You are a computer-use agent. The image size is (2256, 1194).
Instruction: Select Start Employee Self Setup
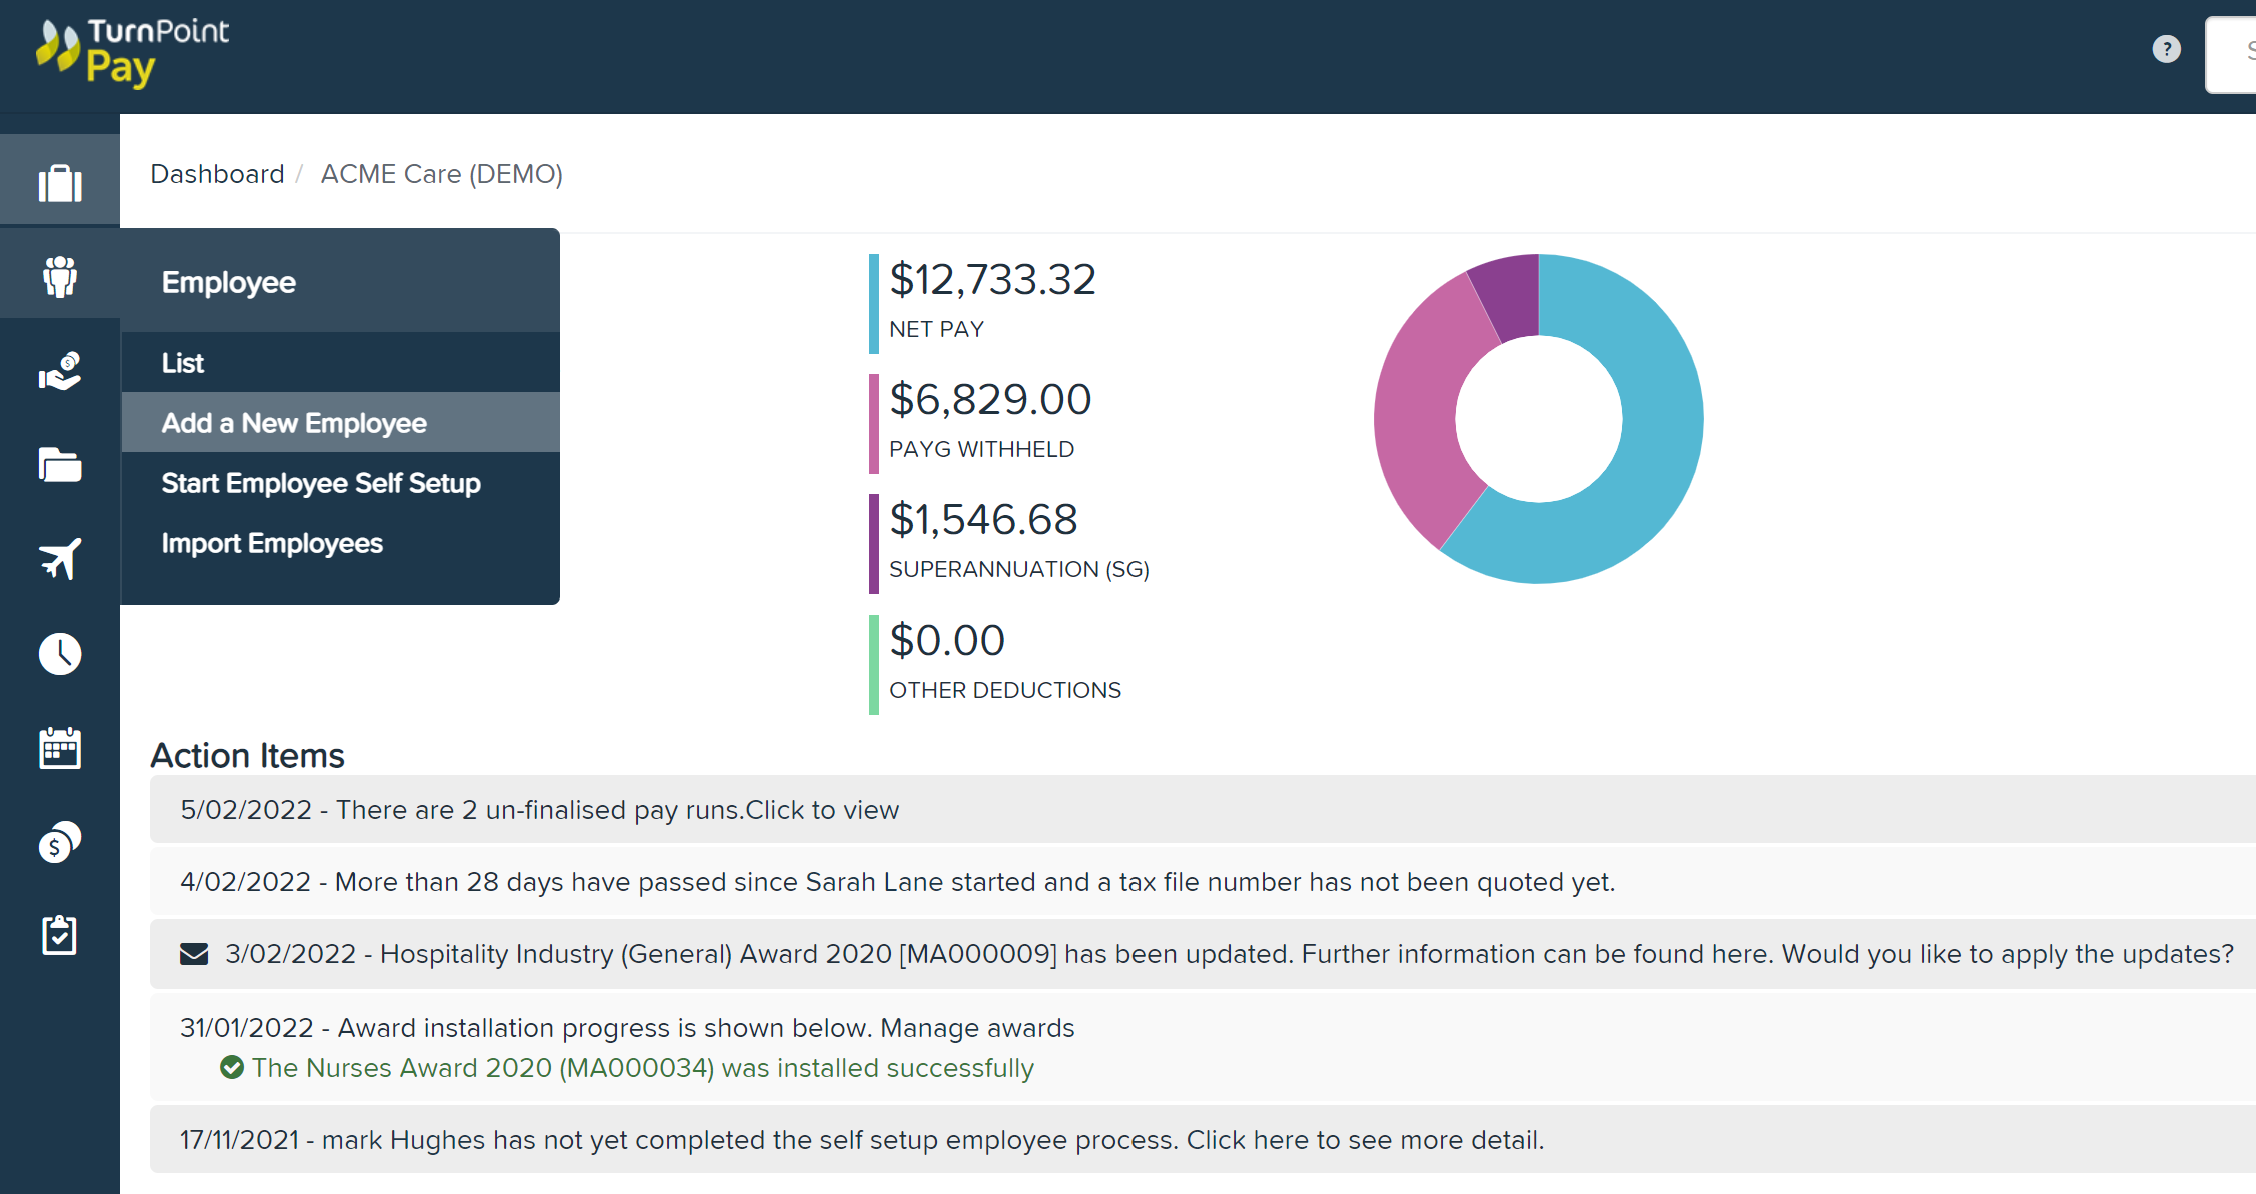320,483
